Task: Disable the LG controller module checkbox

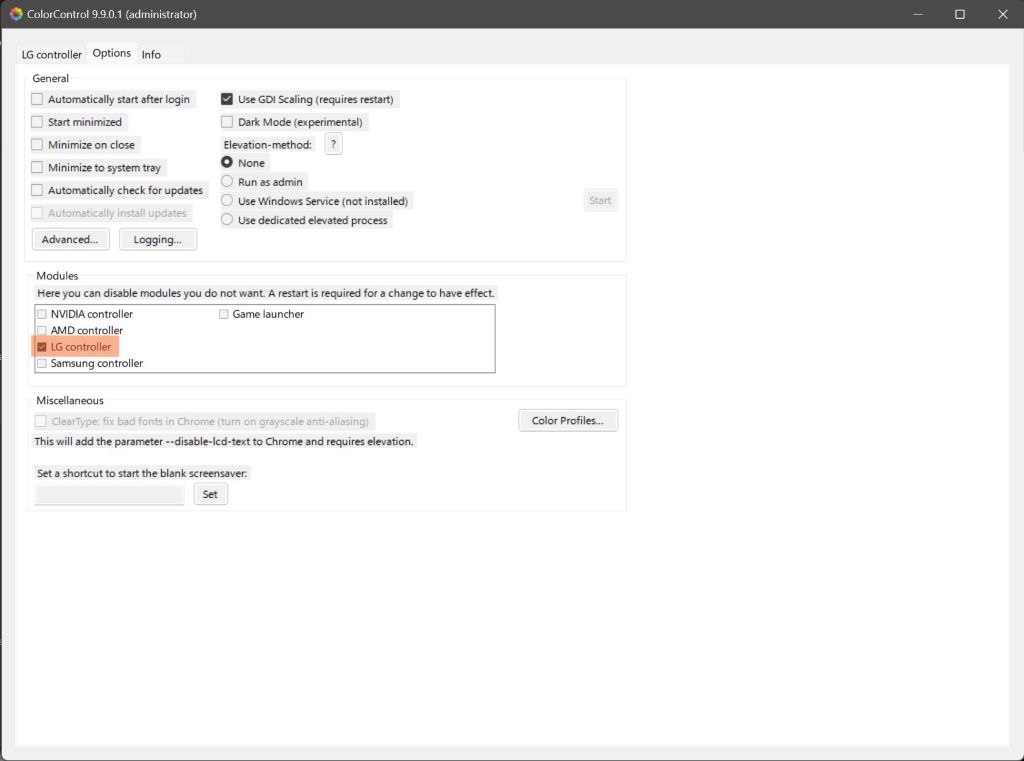Action: pos(42,347)
